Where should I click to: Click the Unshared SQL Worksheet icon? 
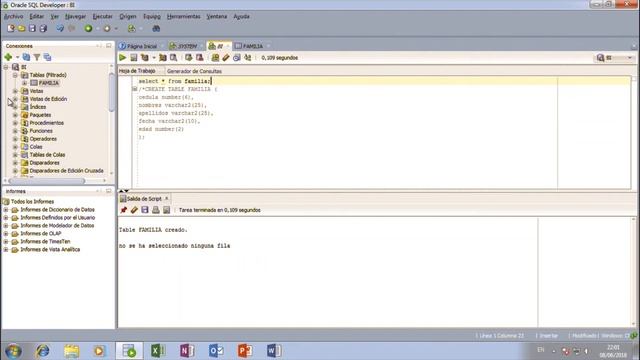point(215,58)
